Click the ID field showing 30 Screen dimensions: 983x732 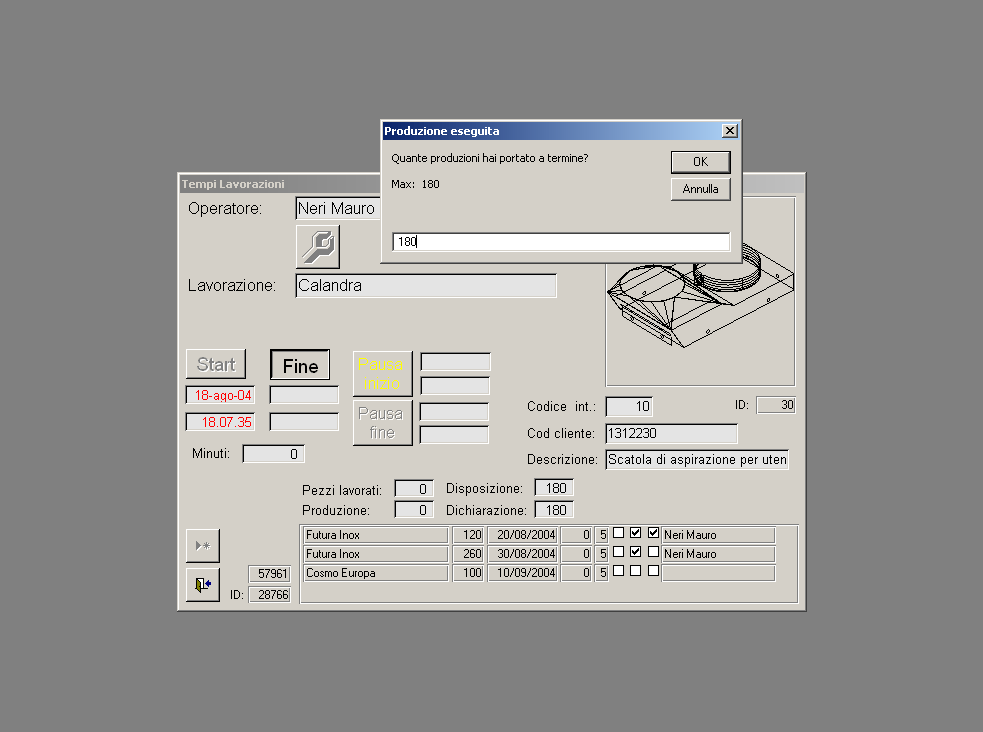point(776,405)
